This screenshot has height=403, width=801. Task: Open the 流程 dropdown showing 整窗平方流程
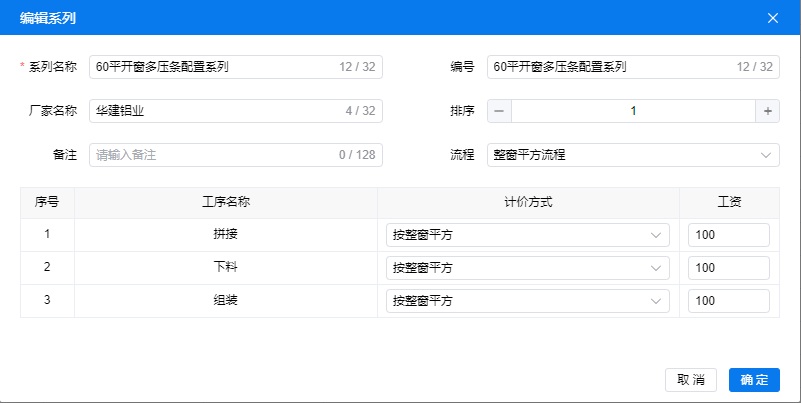[x=633, y=155]
